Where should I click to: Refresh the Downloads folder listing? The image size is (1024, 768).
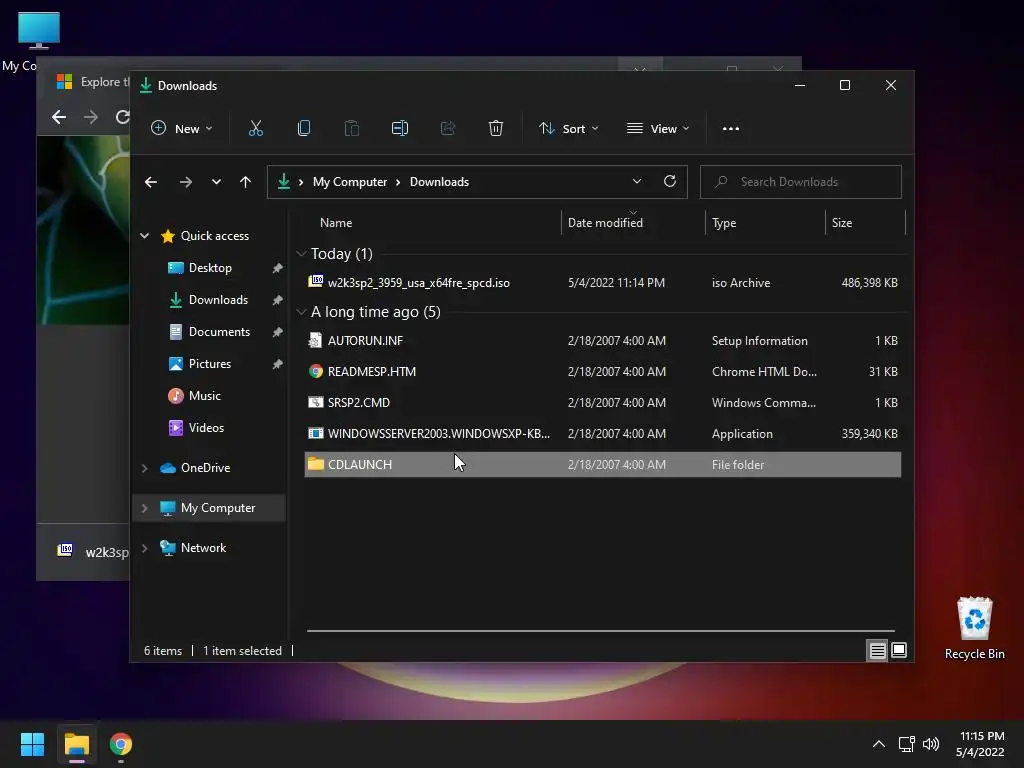pyautogui.click(x=669, y=182)
